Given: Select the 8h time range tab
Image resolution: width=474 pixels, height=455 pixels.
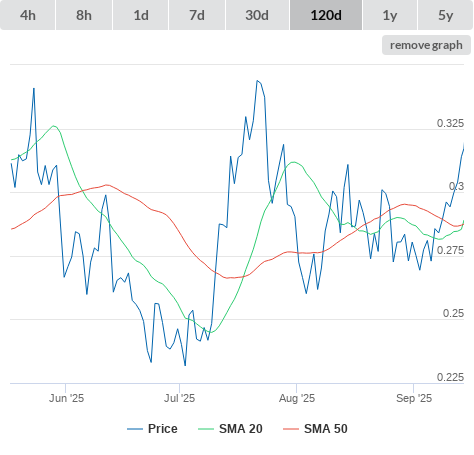Looking at the screenshot, I should pos(84,15).
